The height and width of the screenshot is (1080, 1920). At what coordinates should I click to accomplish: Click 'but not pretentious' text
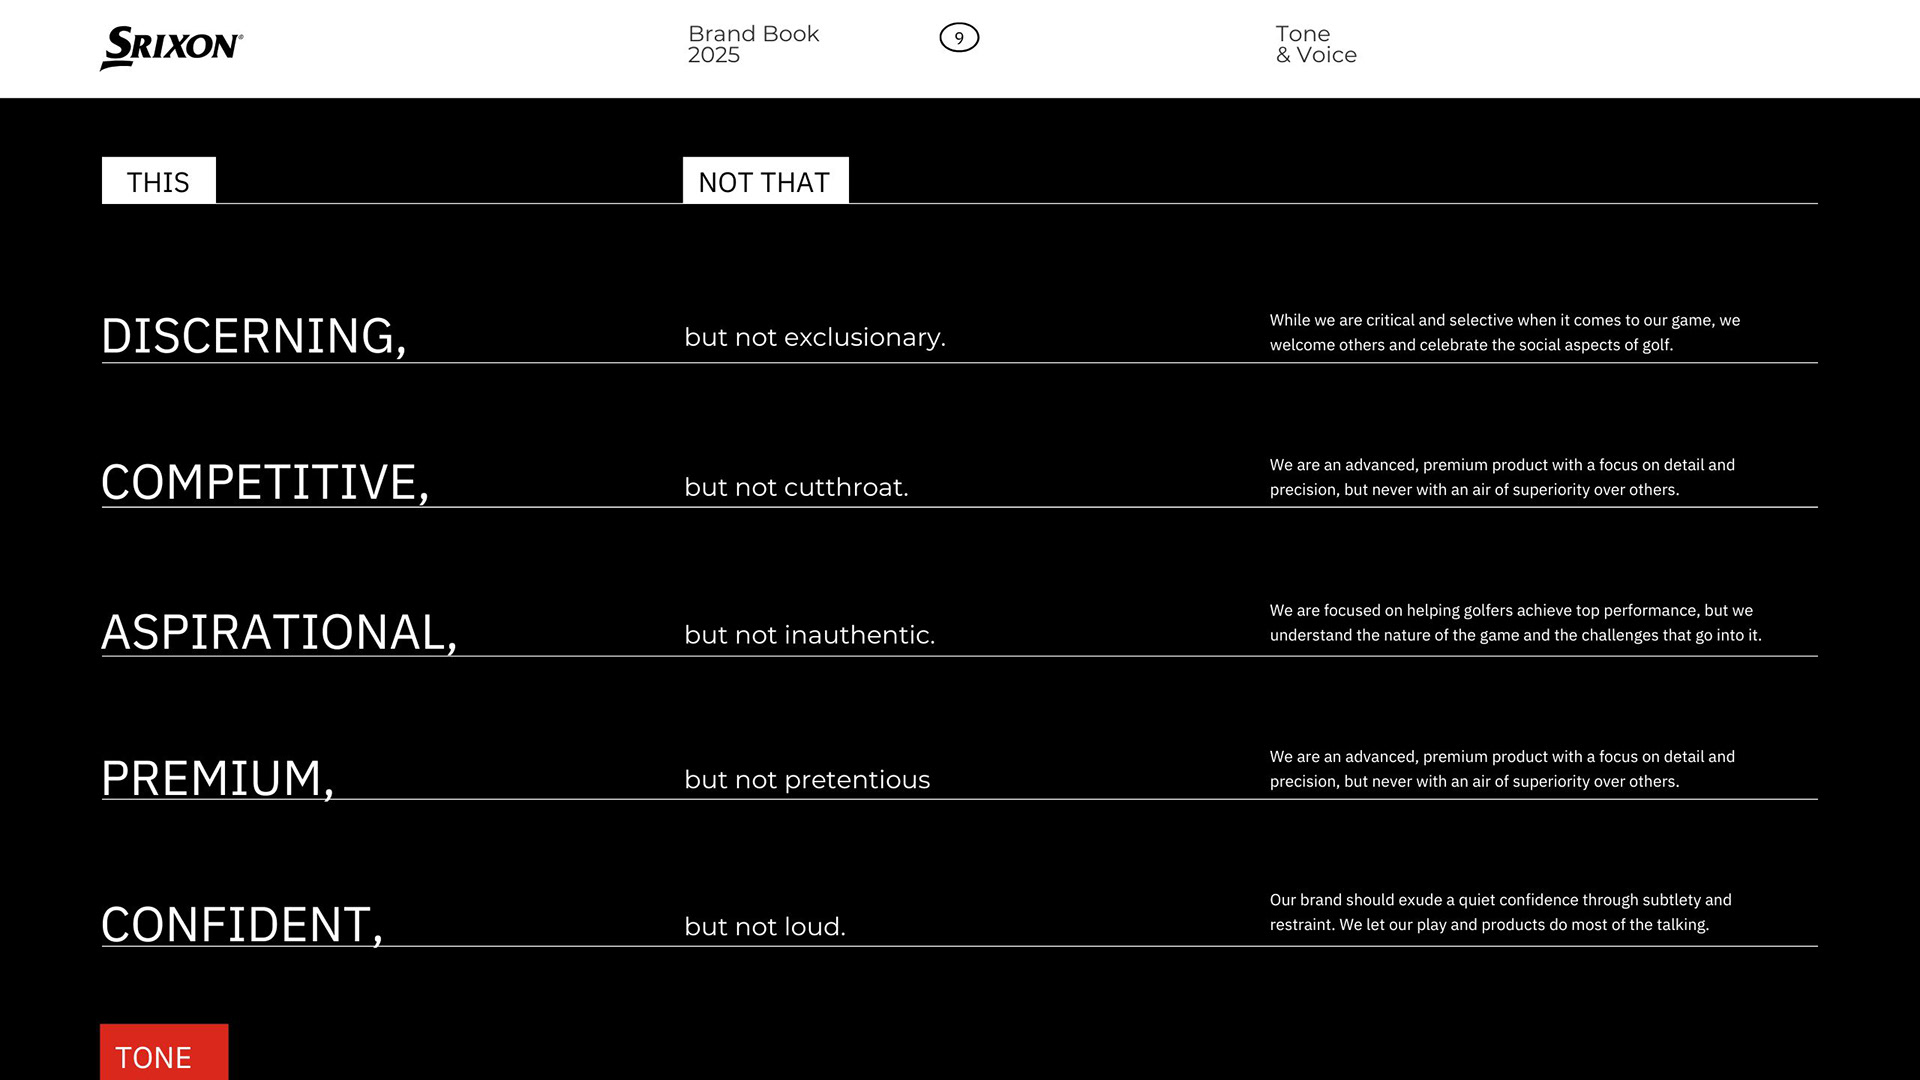click(807, 780)
